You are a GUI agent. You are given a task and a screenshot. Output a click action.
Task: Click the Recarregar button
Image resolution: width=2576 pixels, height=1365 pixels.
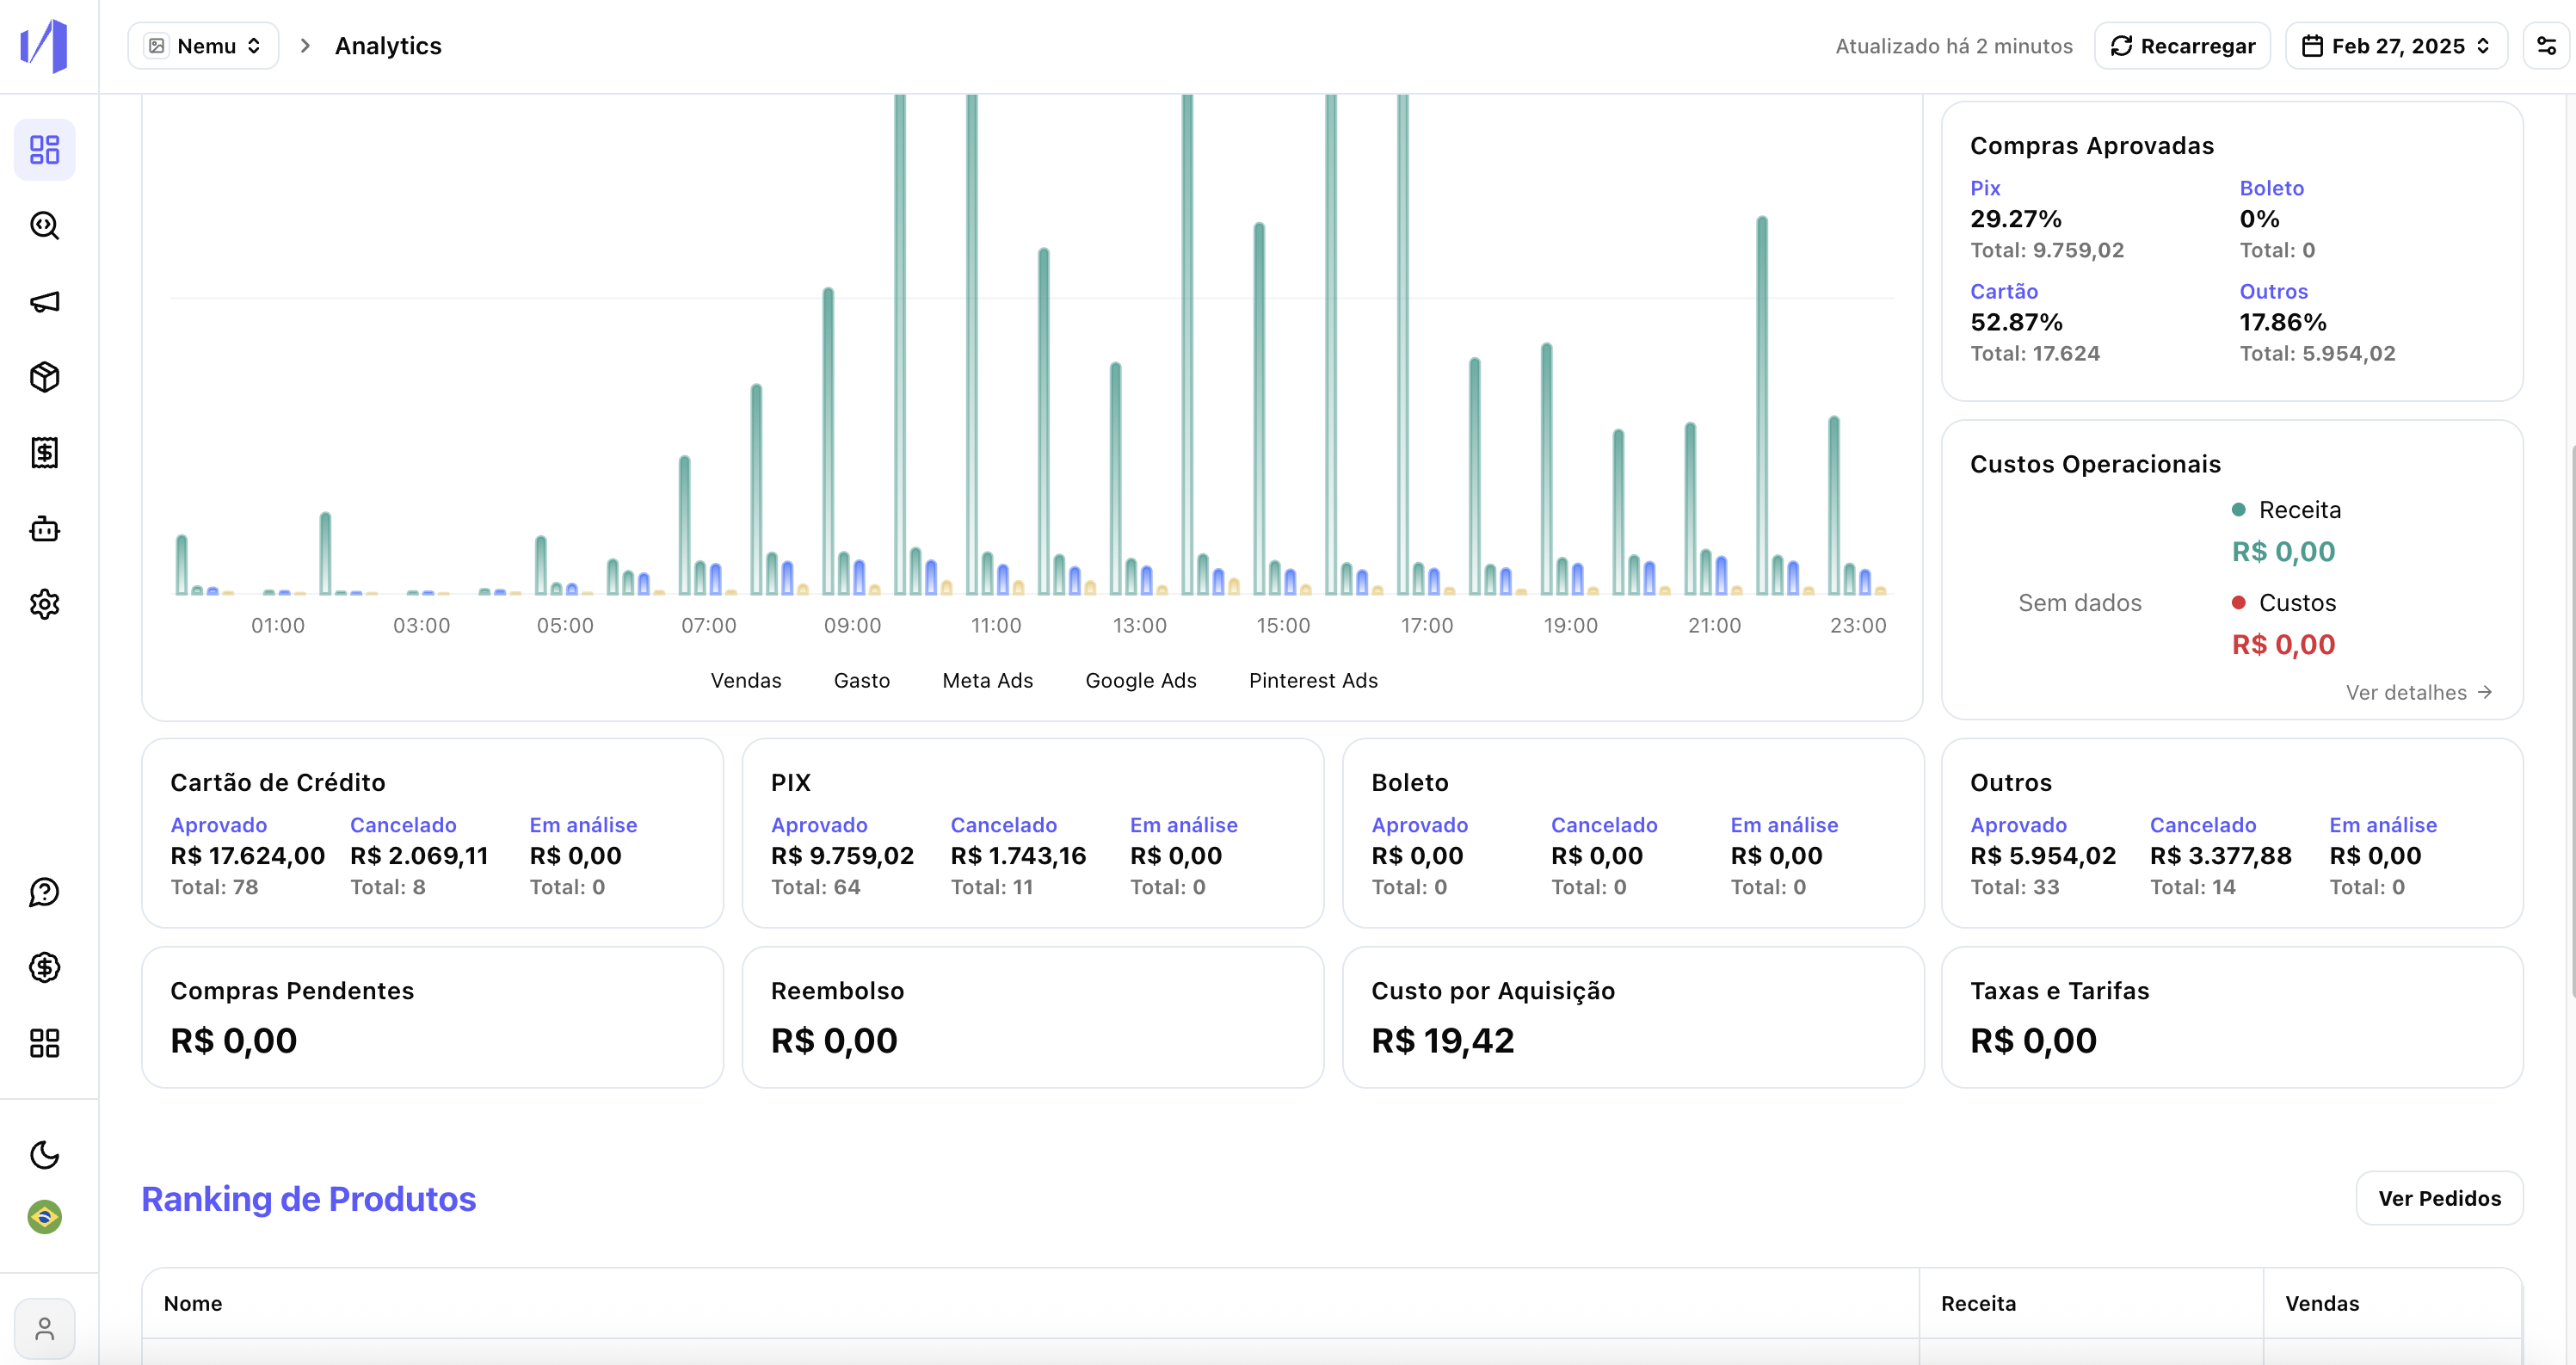coord(2182,46)
